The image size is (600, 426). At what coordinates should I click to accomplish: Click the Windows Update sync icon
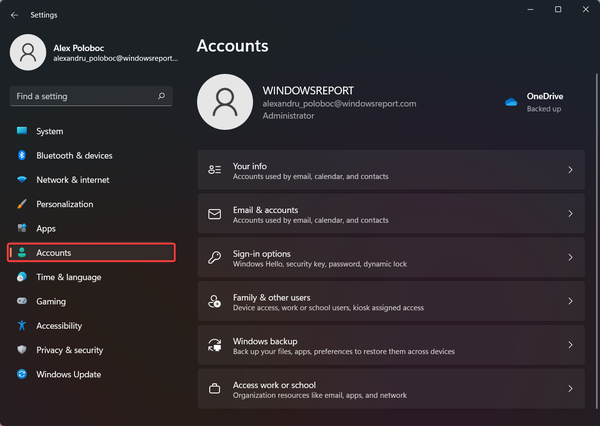pos(21,374)
